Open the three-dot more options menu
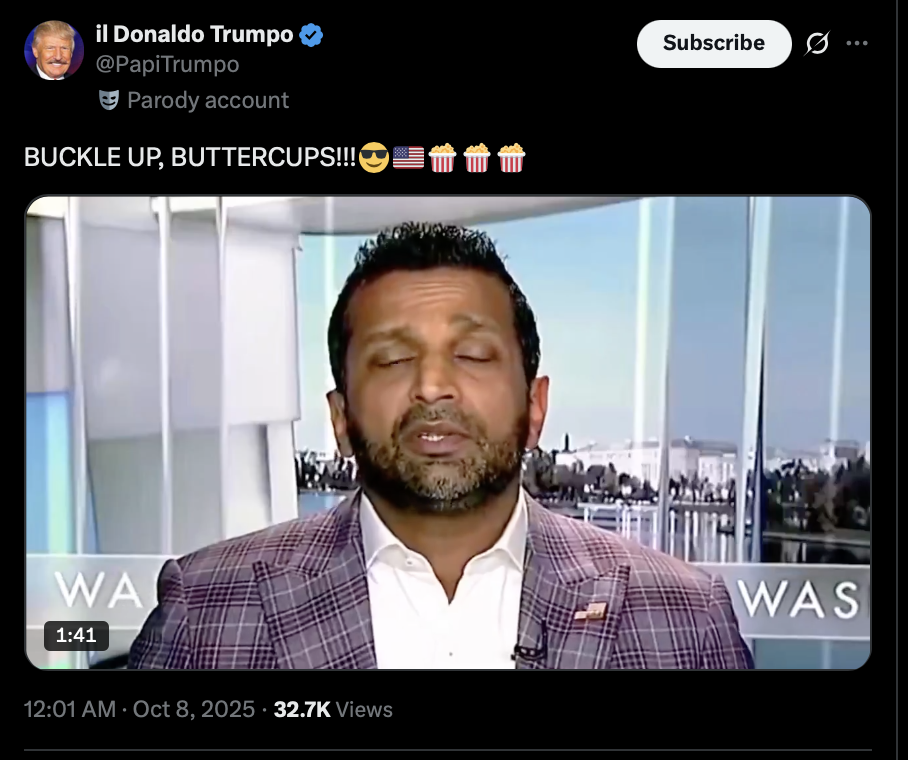The height and width of the screenshot is (760, 908). pyautogui.click(x=857, y=43)
